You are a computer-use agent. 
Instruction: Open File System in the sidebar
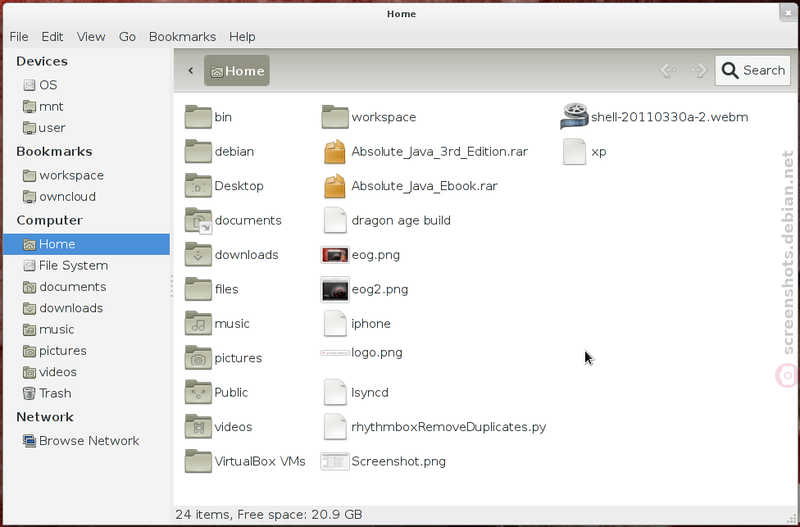(x=86, y=265)
